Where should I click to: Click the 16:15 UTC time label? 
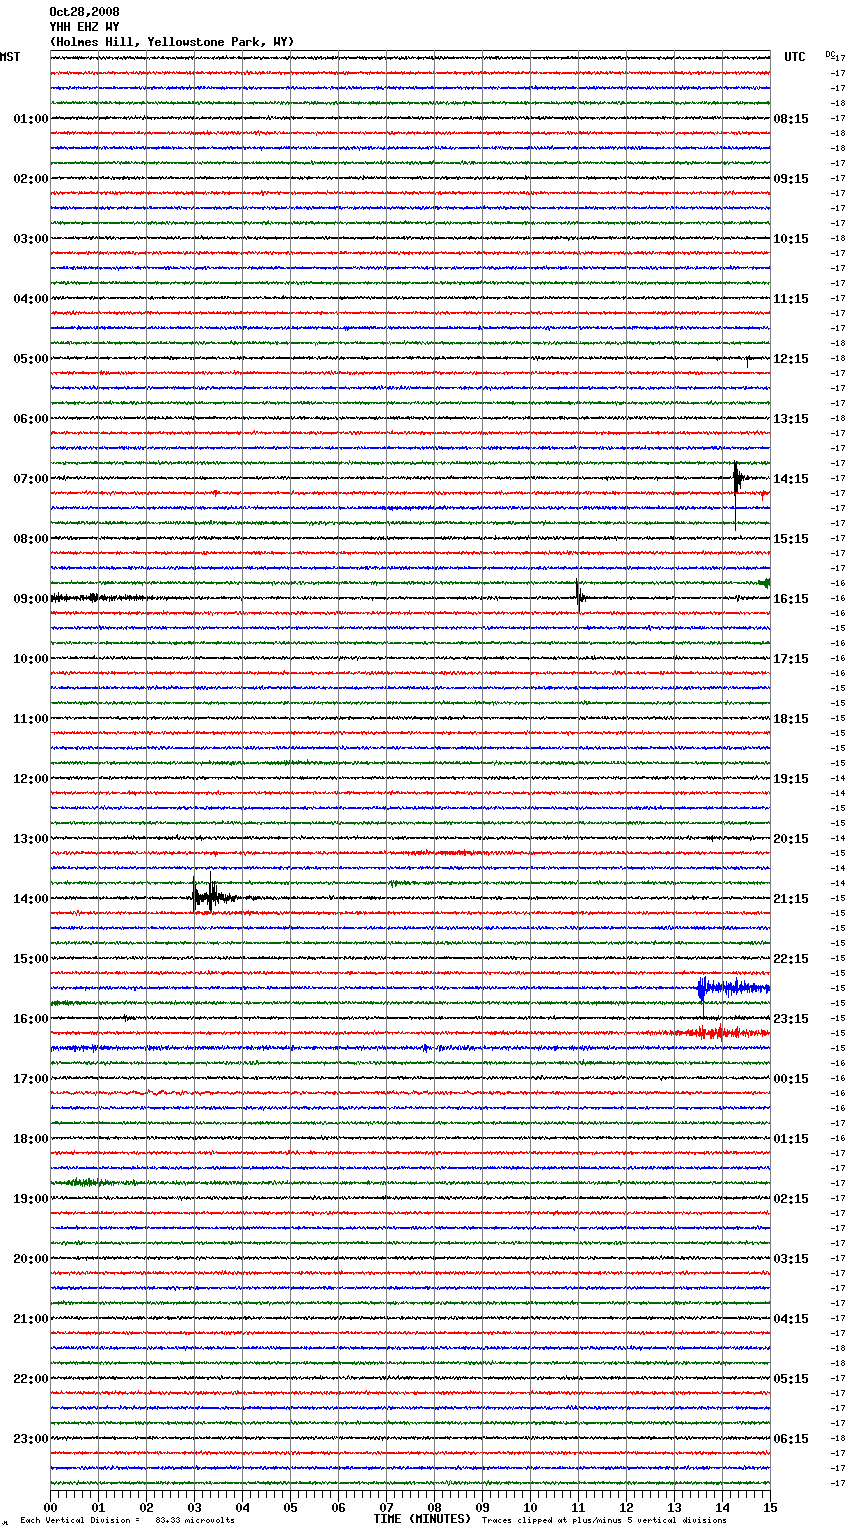791,599
